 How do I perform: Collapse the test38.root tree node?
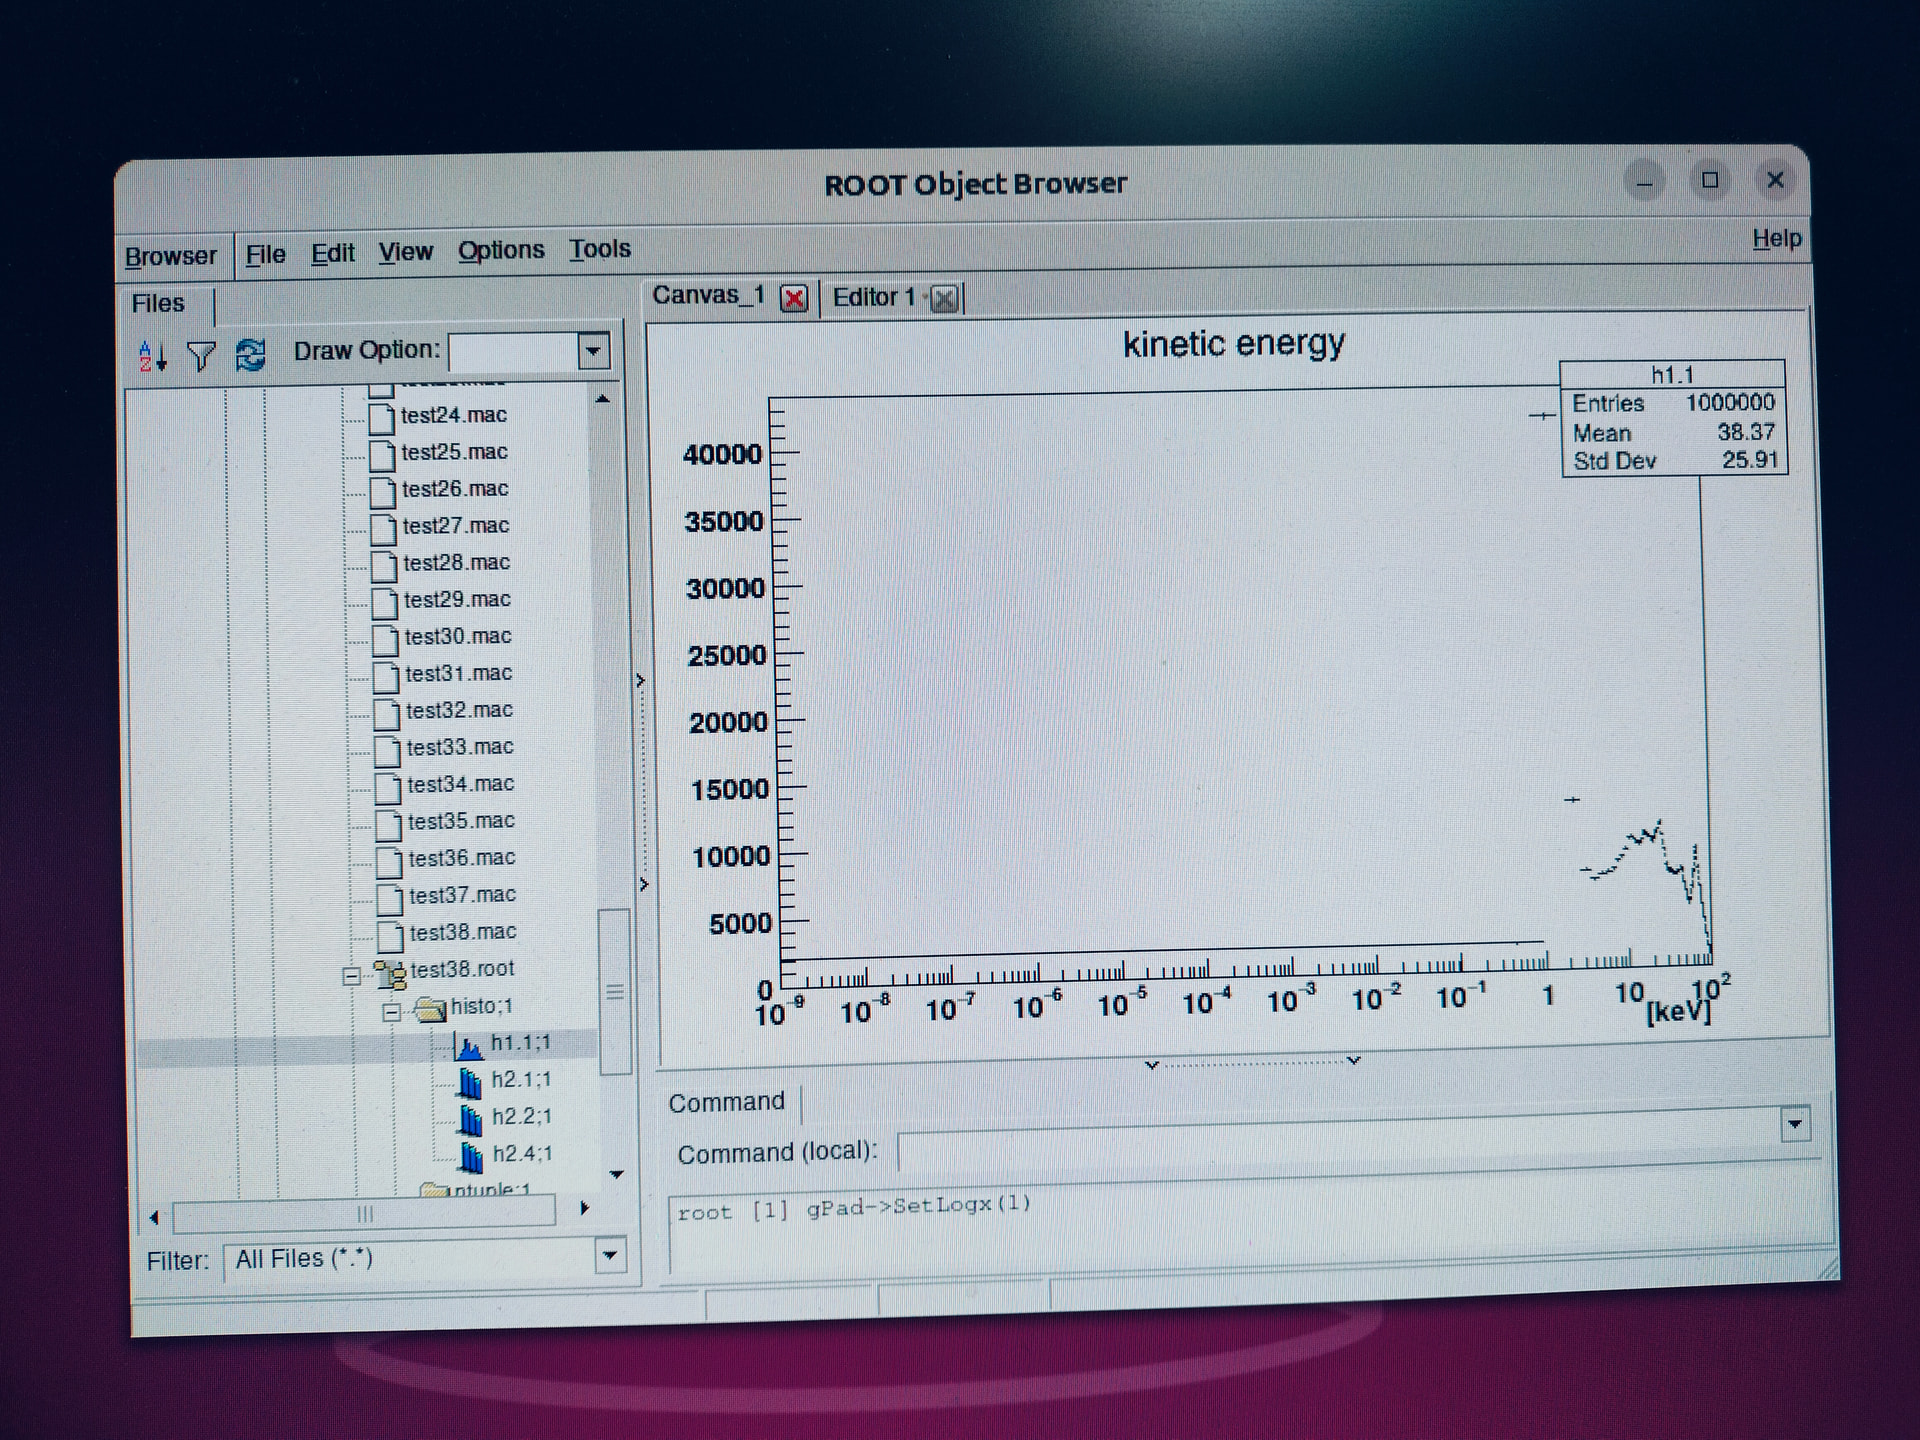351,975
